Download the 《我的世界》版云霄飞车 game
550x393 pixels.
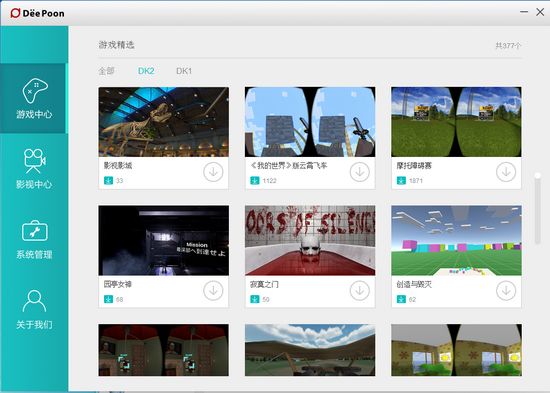360,172
